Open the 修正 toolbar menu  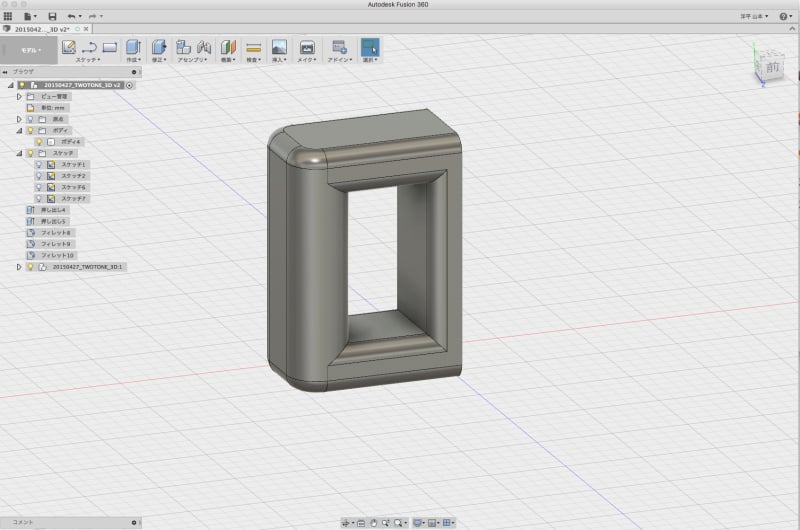pos(159,60)
